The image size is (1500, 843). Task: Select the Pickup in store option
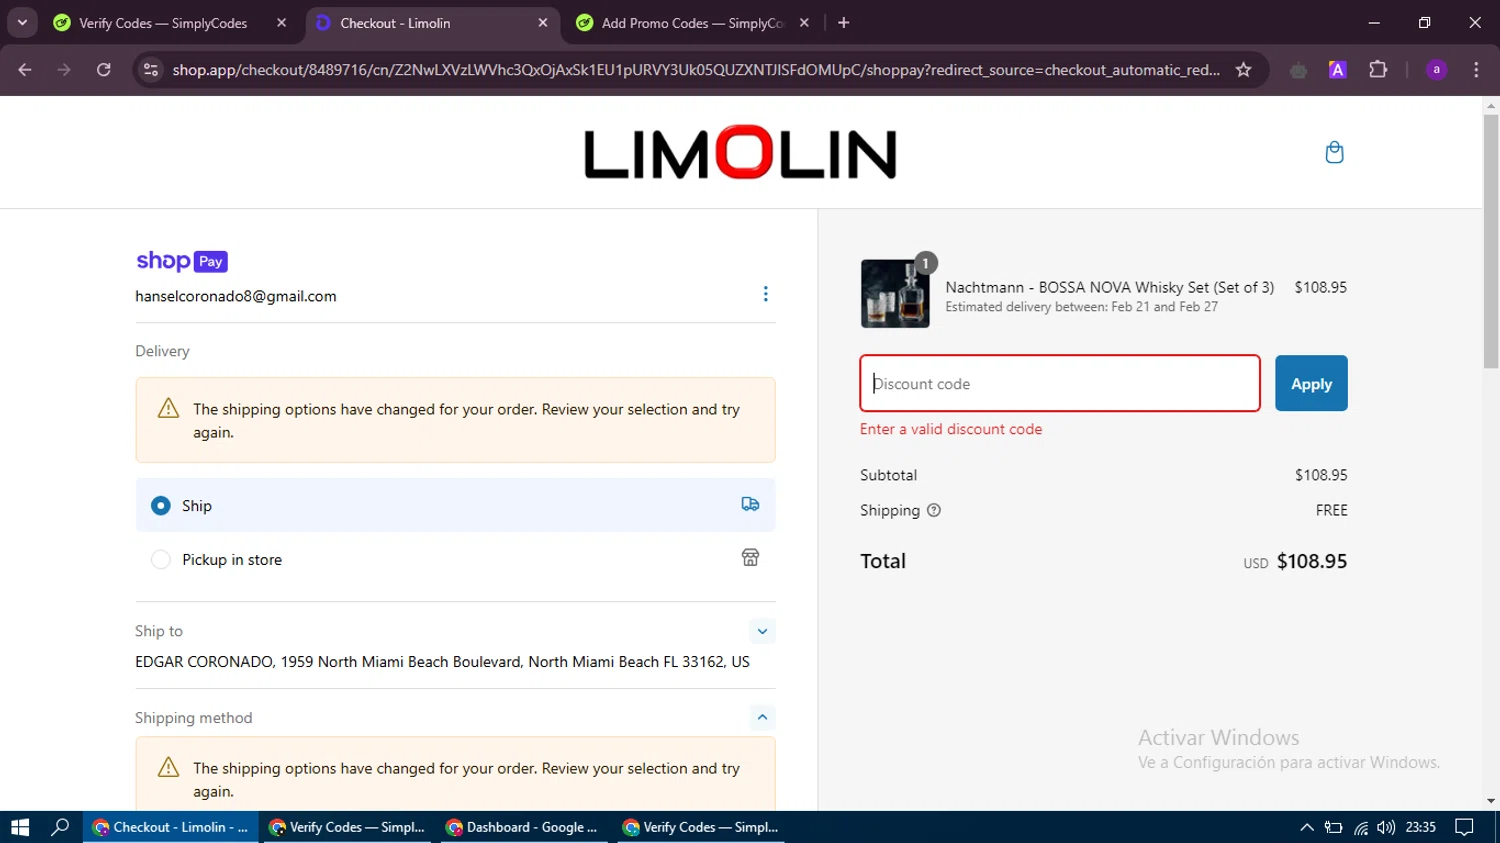(455, 559)
